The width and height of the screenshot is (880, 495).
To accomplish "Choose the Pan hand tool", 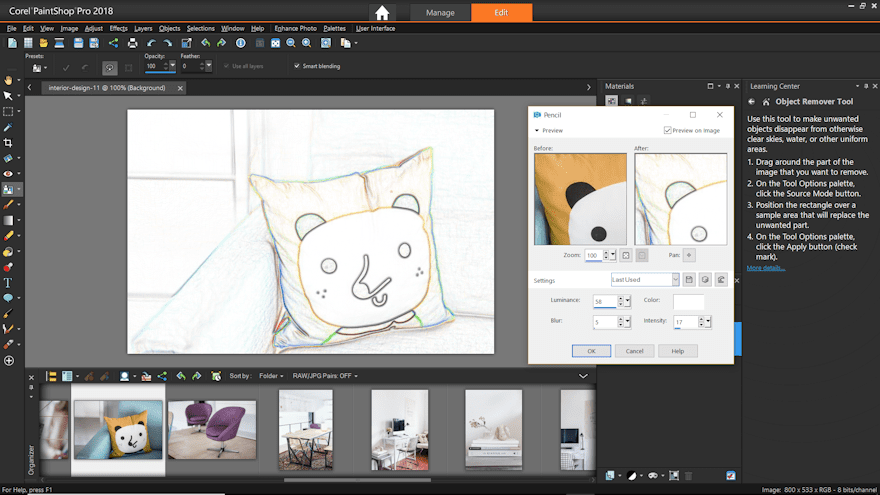I will click(8, 80).
